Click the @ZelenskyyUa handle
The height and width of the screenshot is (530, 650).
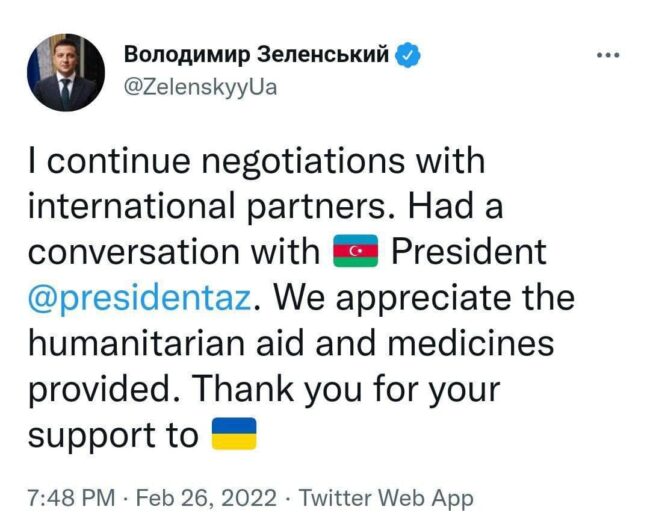(x=198, y=86)
